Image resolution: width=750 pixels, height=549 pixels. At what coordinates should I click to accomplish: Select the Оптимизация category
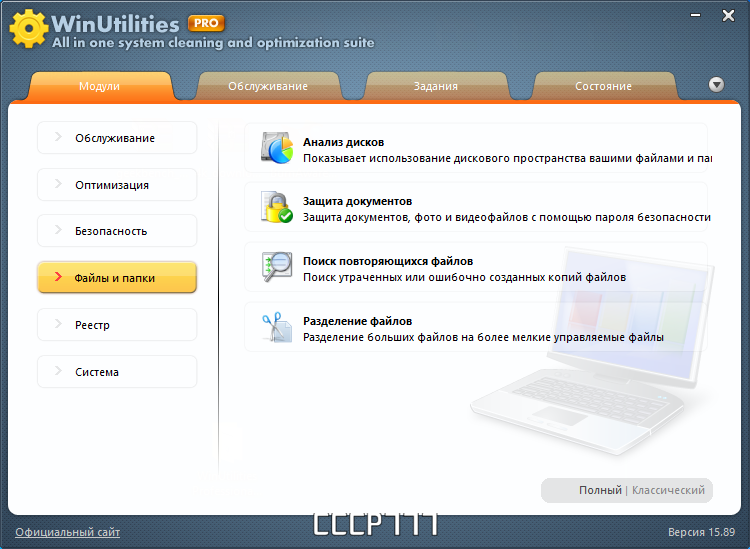point(117,185)
